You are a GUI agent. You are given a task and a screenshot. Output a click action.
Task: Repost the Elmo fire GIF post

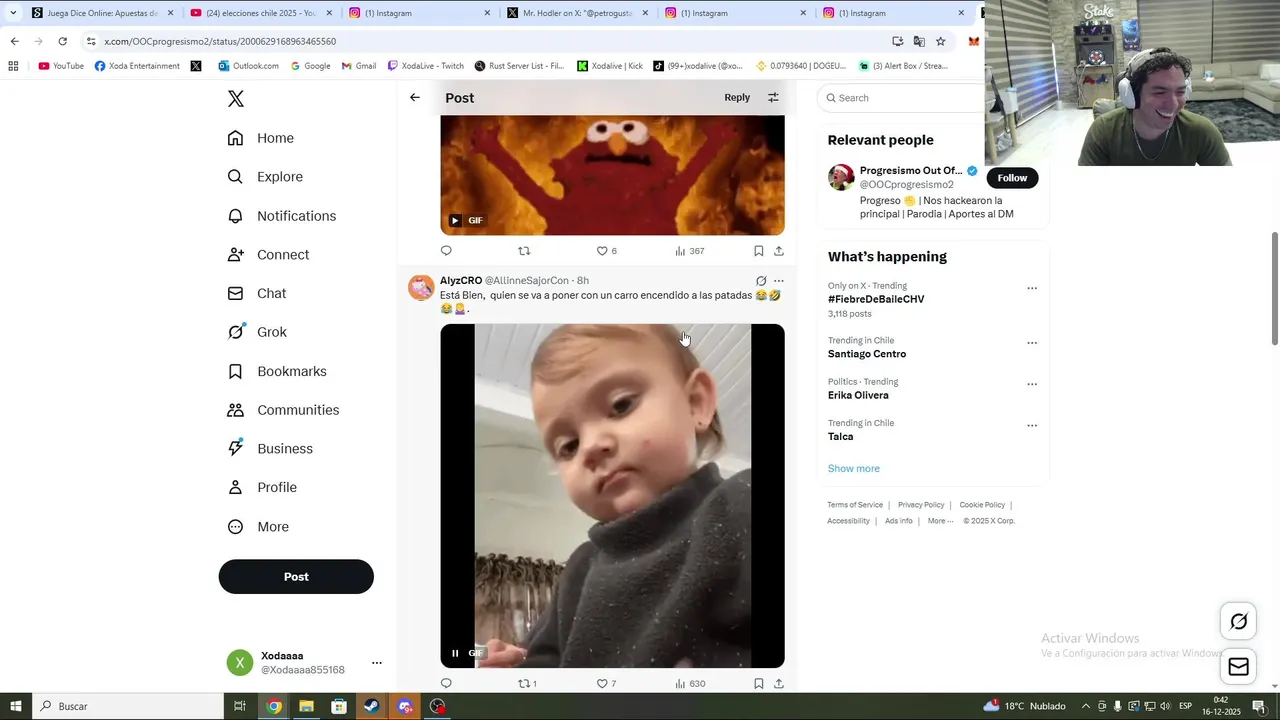click(x=524, y=251)
